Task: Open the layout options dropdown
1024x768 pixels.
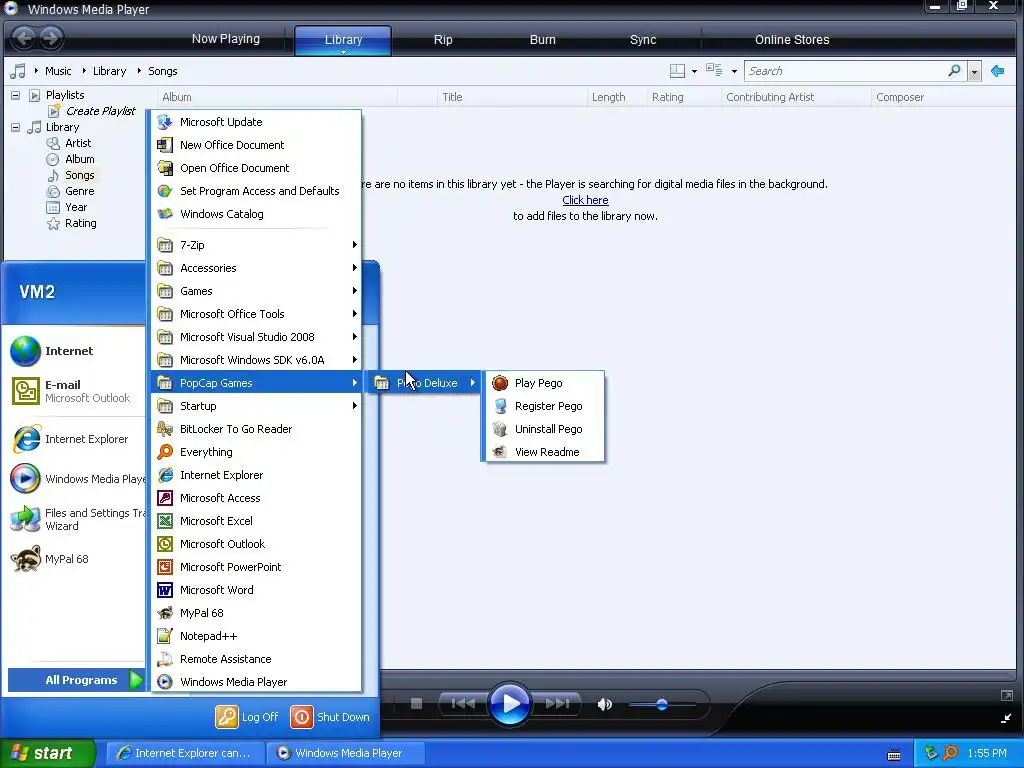Action: pyautogui.click(x=694, y=71)
